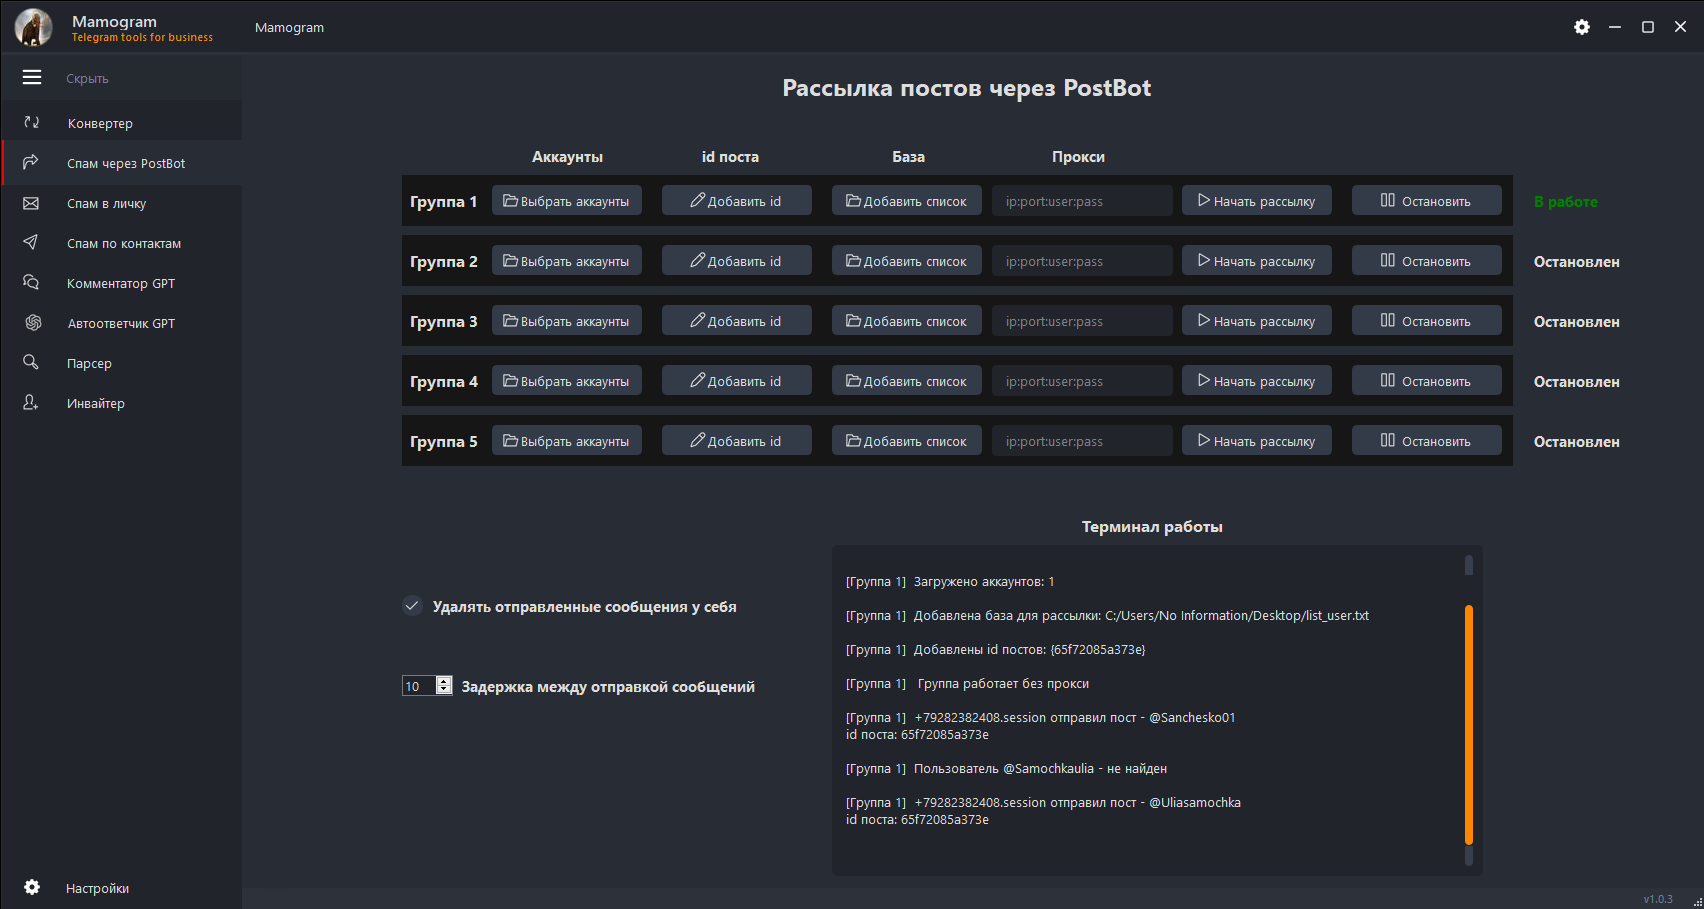The image size is (1704, 909).
Task: Click the GPT autoresponder icon
Action: tap(33, 322)
